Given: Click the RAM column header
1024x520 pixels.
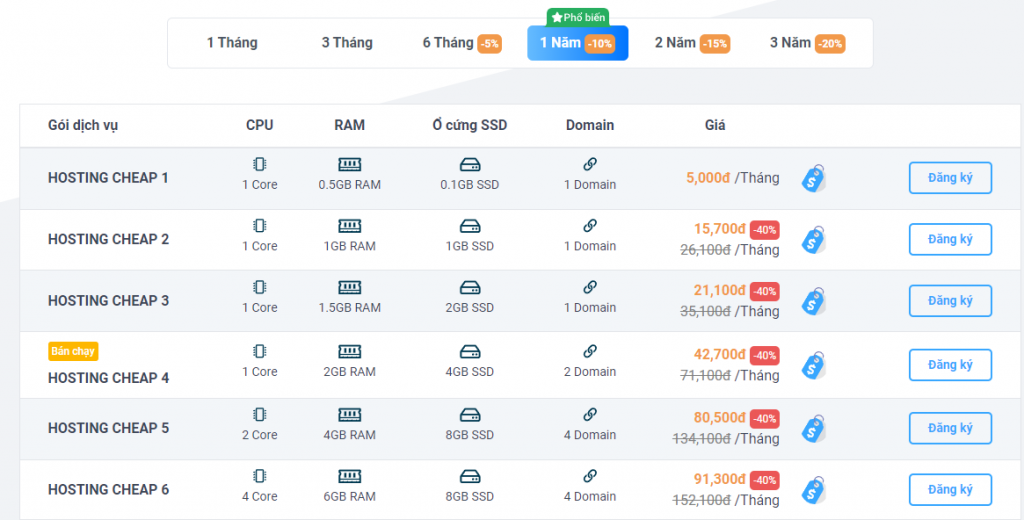Looking at the screenshot, I should pyautogui.click(x=349, y=125).
